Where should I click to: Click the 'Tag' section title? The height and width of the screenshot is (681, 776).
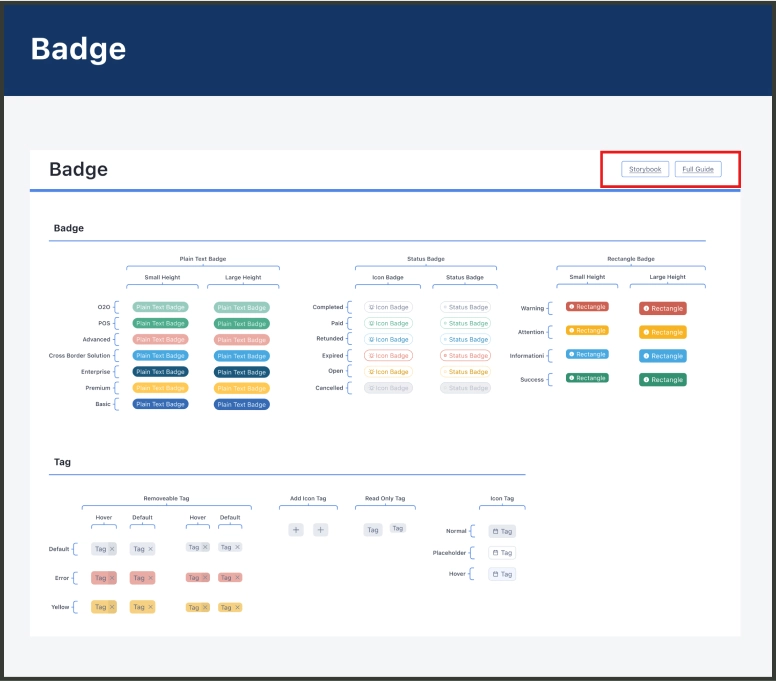click(62, 462)
